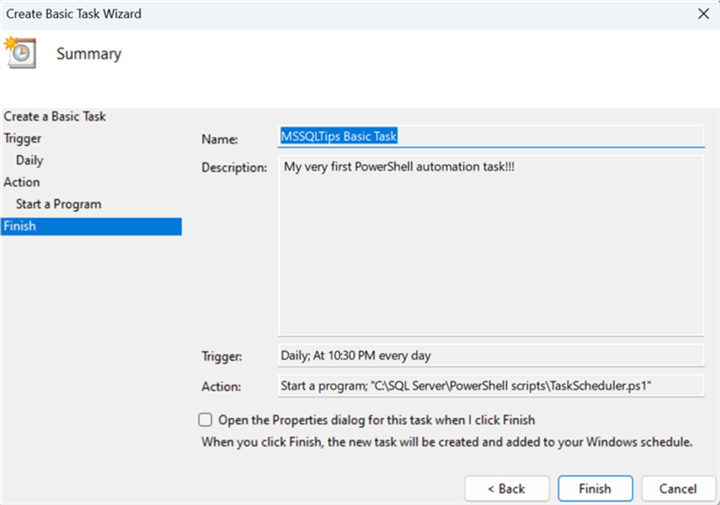Select the Create a Basic Task step
Image resolution: width=720 pixels, height=505 pixels.
point(55,117)
